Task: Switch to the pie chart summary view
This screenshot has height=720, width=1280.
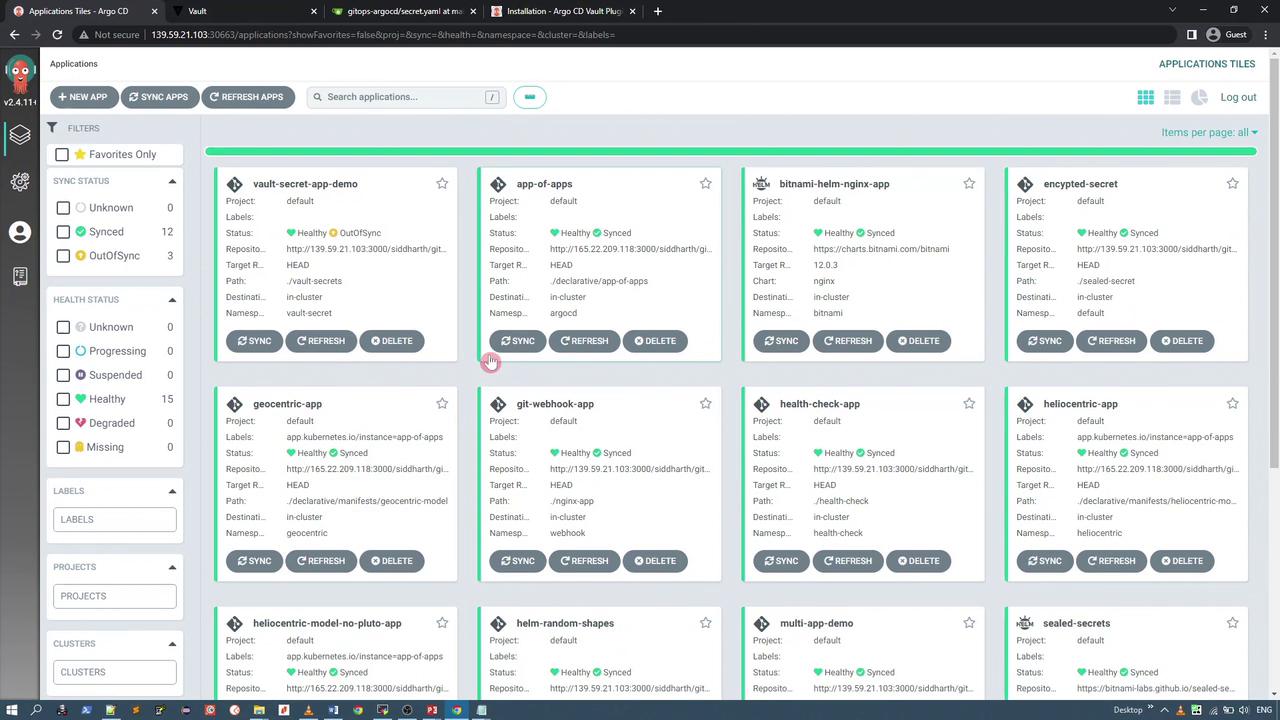Action: 1199,97
